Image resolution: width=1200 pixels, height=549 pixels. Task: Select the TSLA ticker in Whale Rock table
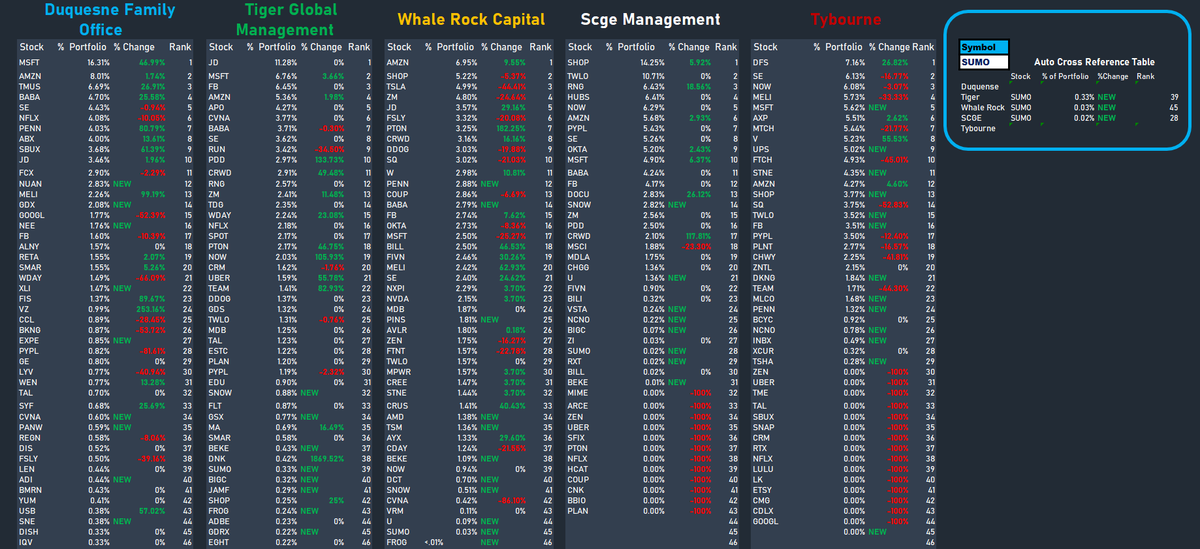click(x=397, y=89)
